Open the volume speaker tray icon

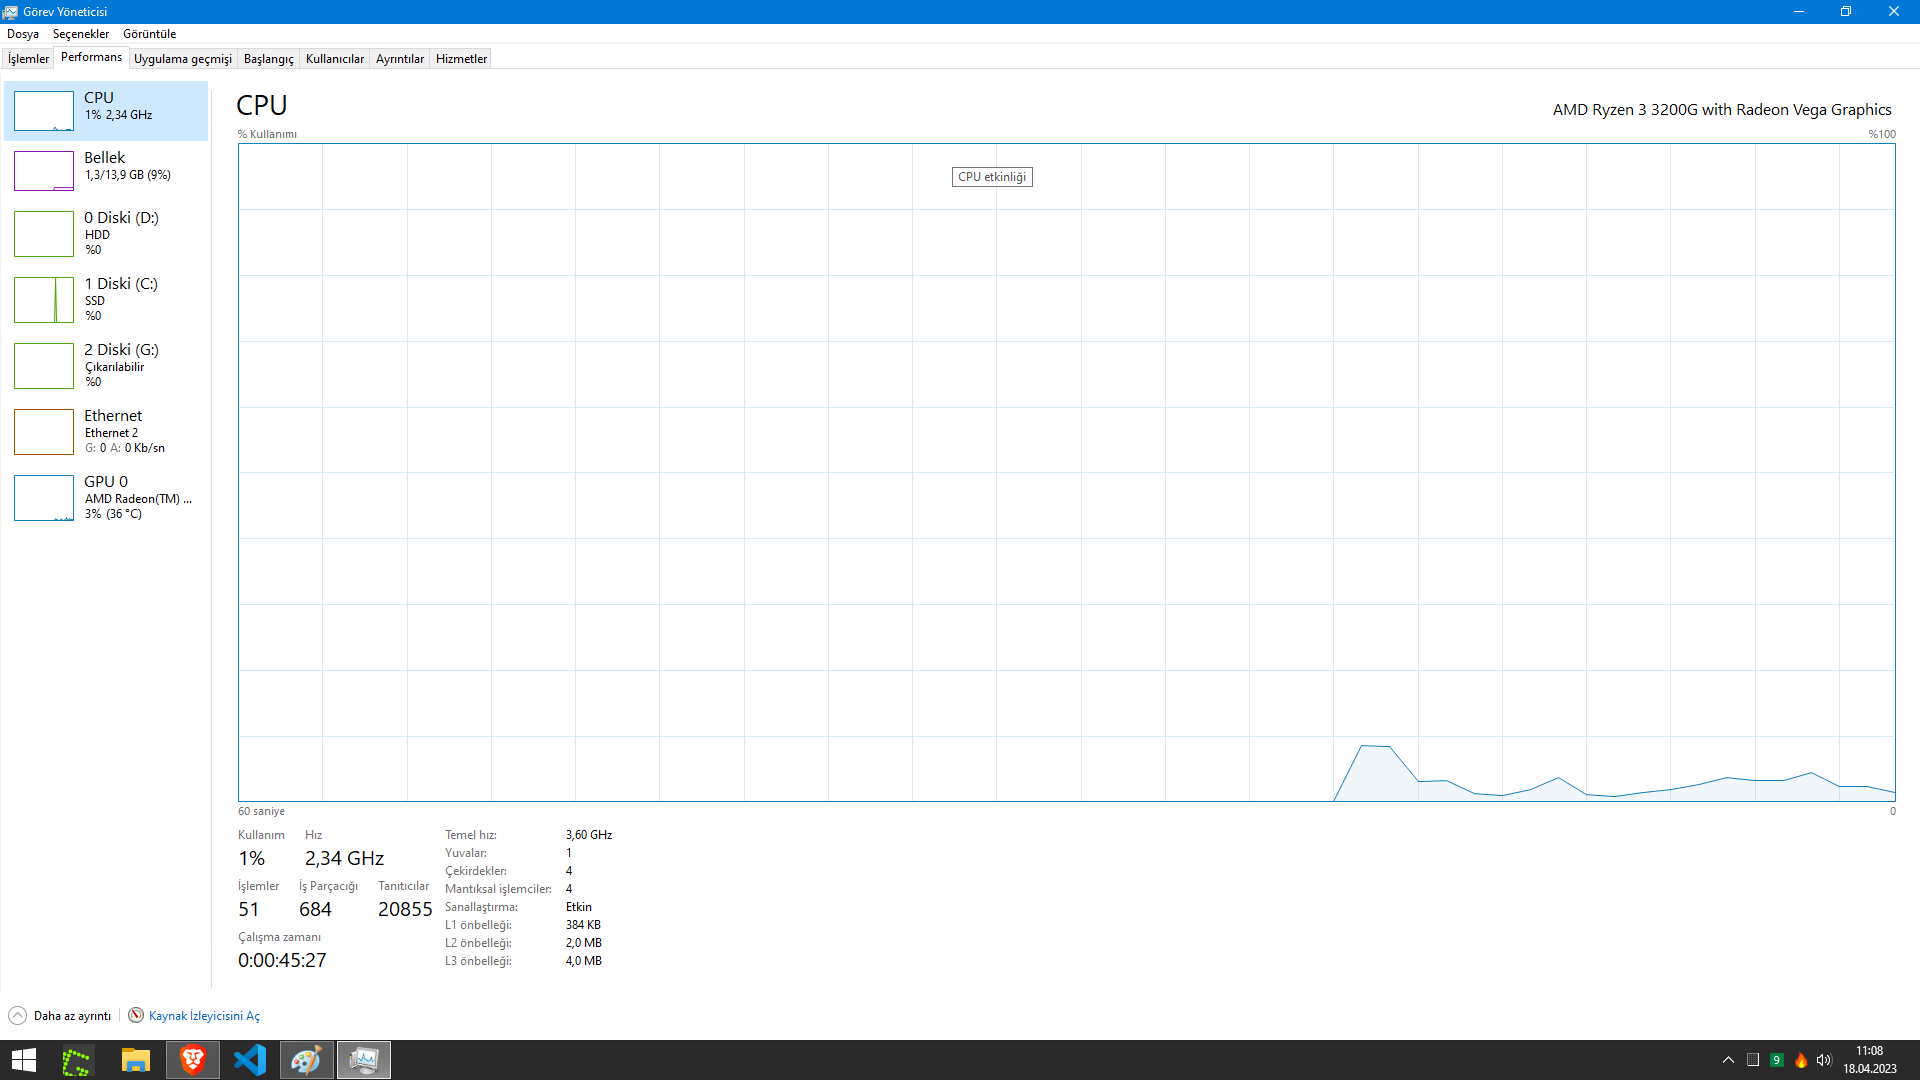click(1824, 1060)
